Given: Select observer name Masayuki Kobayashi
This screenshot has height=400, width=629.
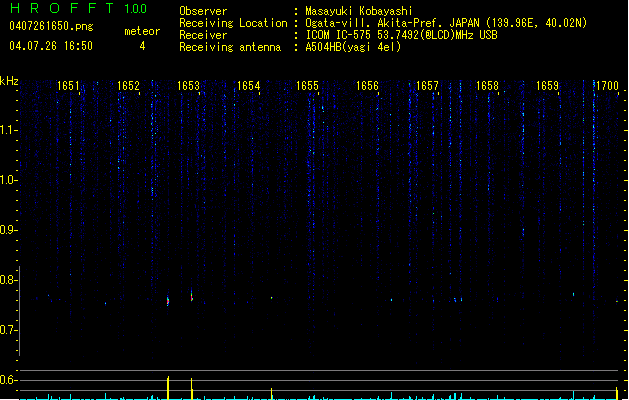Looking at the screenshot, I should [359, 11].
